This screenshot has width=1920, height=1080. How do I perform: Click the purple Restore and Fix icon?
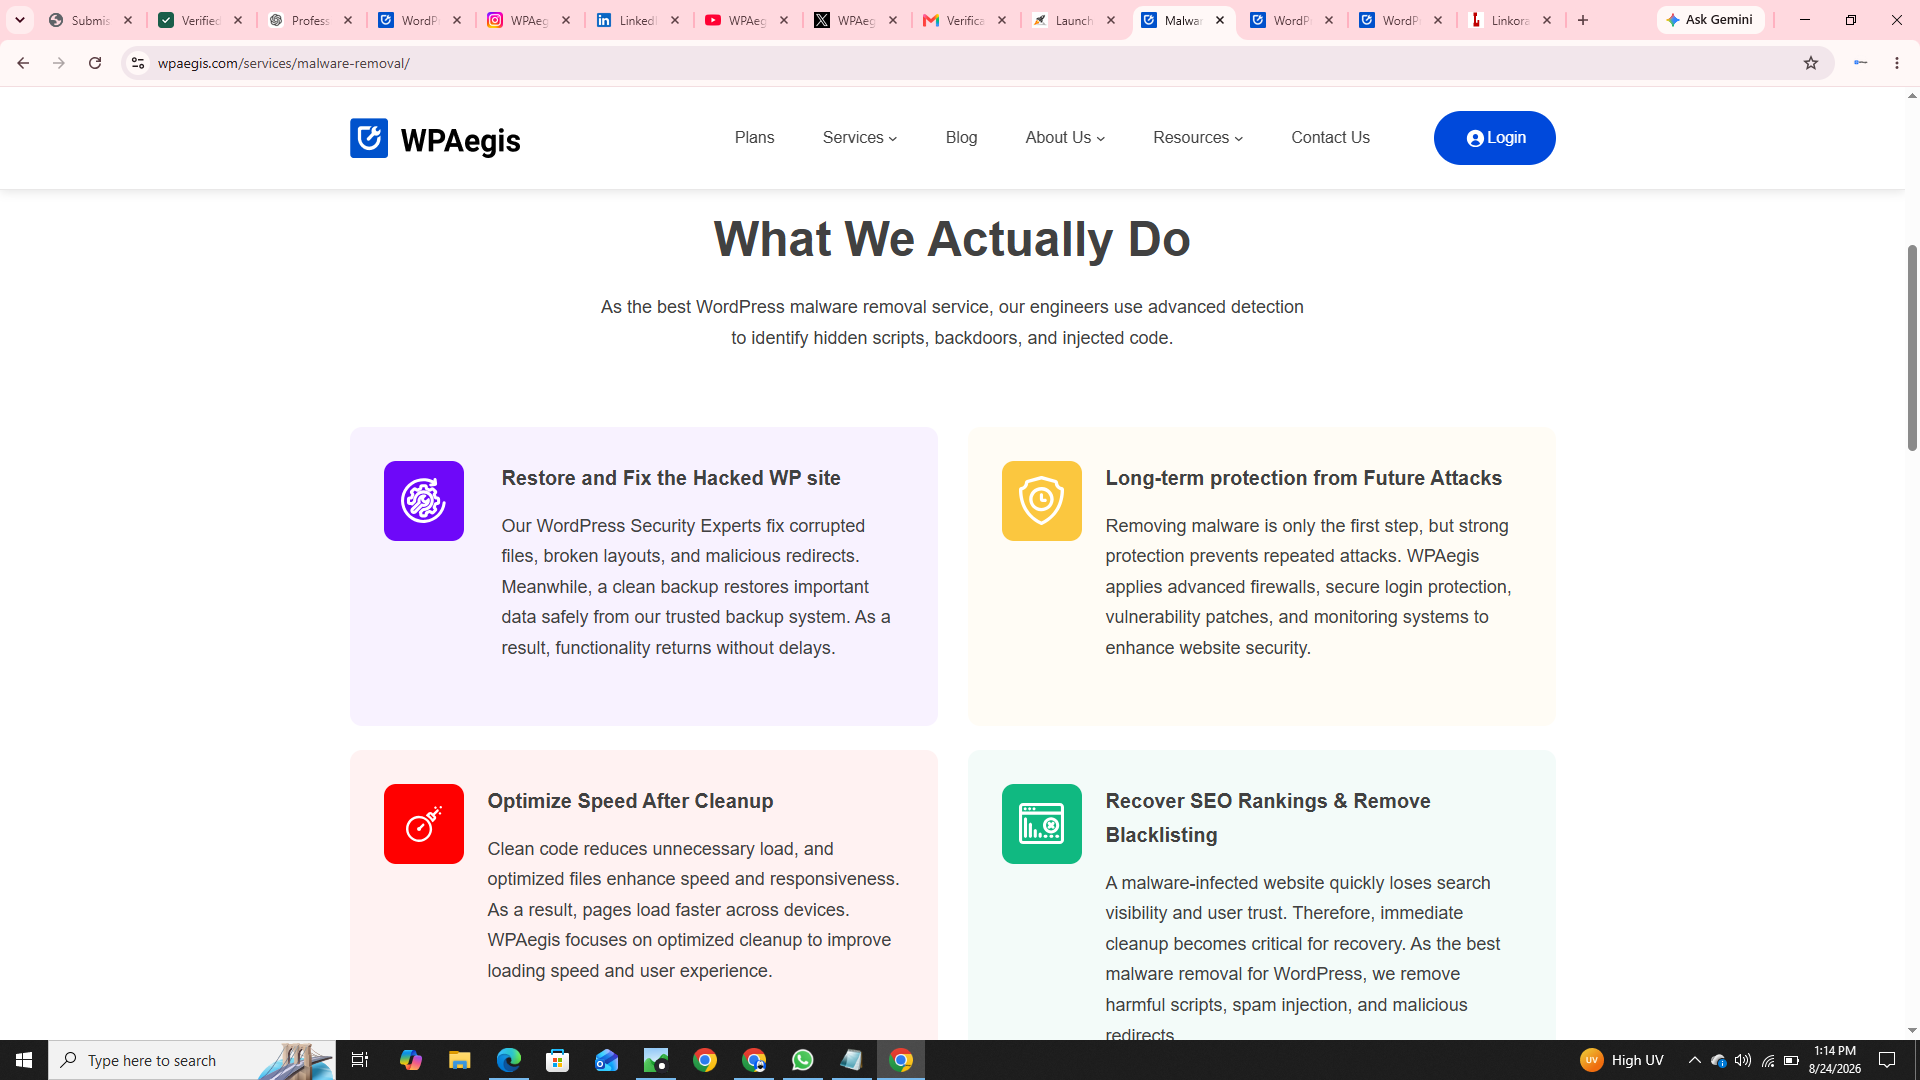423,501
